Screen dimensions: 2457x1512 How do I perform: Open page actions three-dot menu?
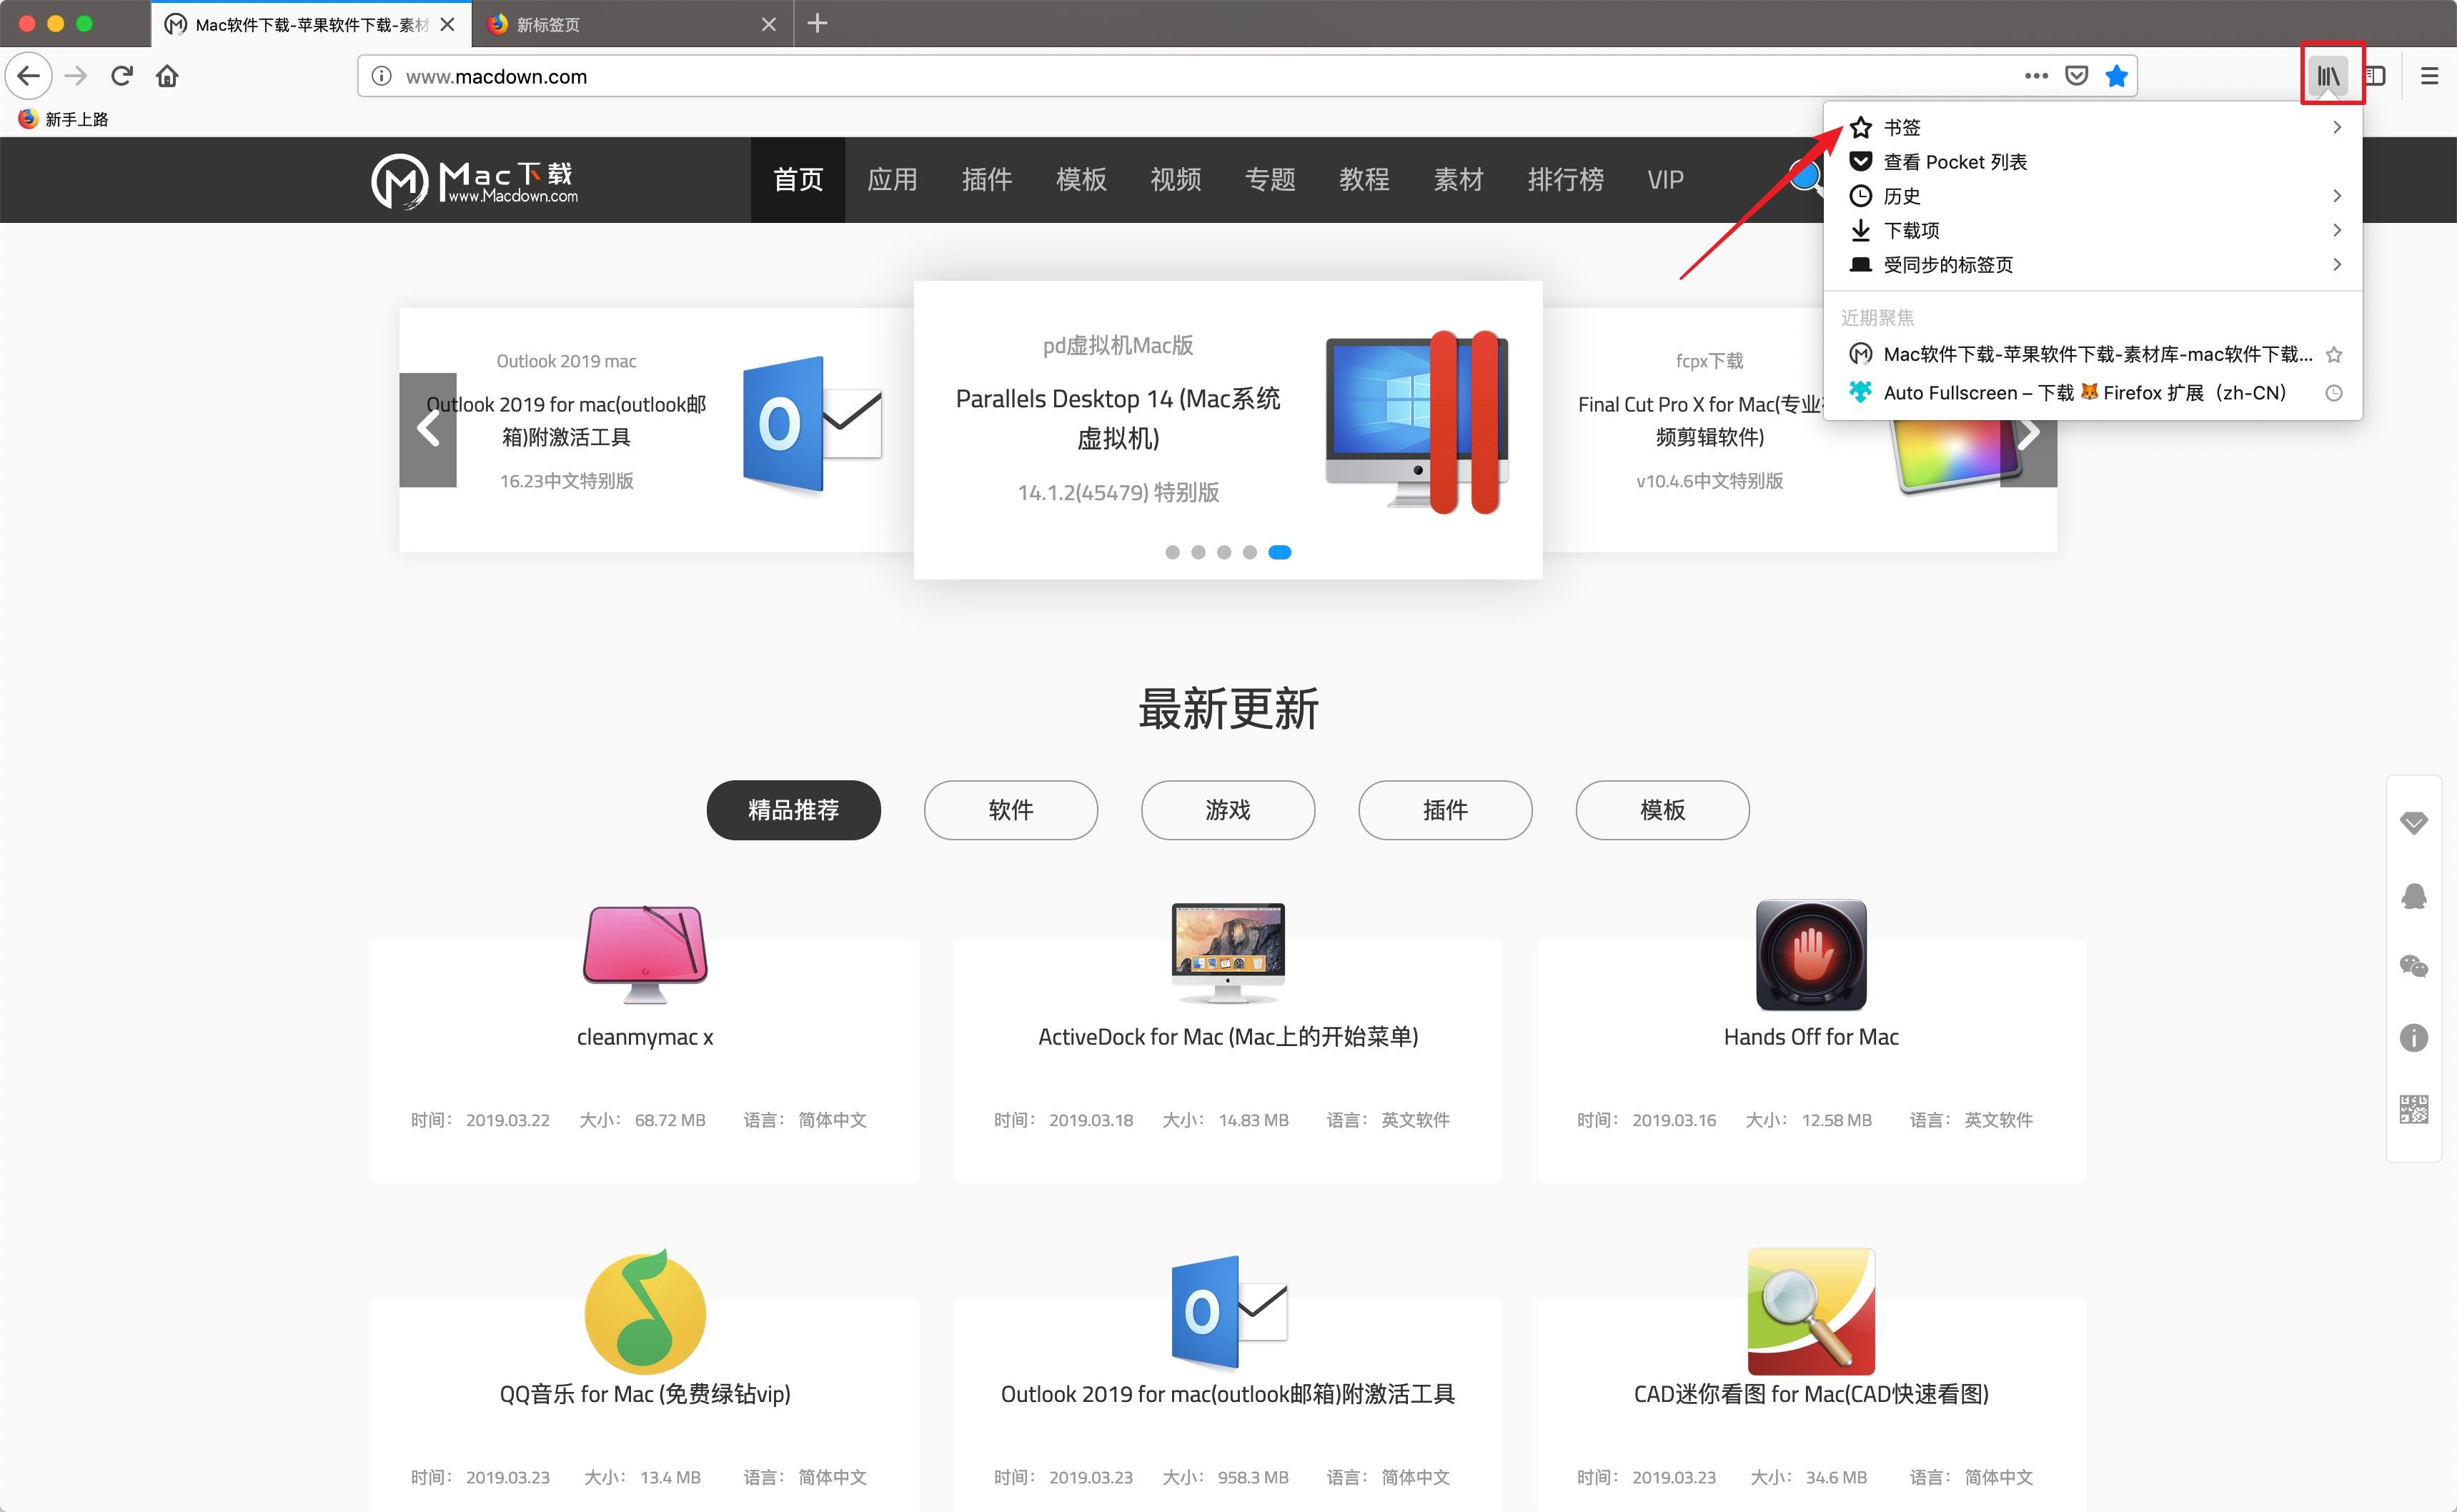tap(2036, 76)
